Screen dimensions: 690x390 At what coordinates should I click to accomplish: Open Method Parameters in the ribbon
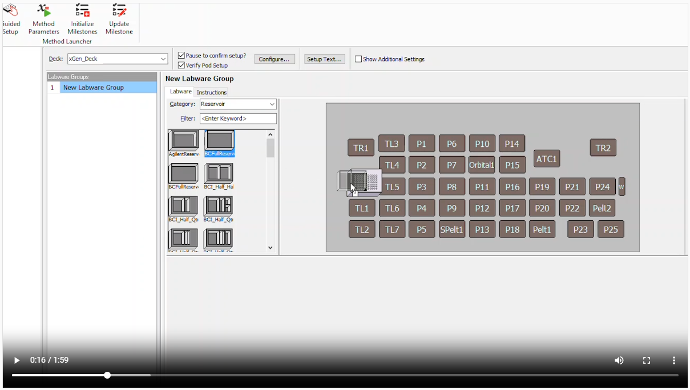(x=44, y=18)
